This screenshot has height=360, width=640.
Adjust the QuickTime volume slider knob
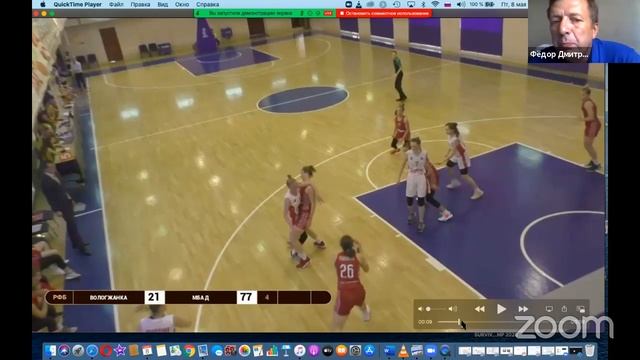(x=428, y=309)
